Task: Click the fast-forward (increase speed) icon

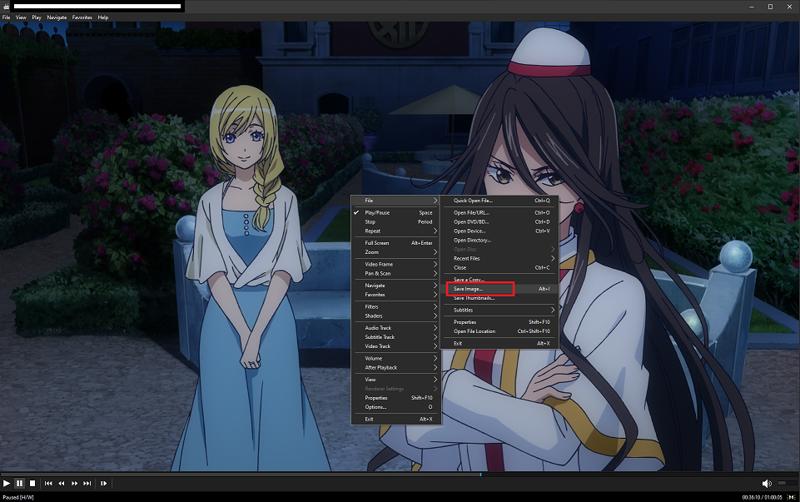Action: tap(74, 483)
